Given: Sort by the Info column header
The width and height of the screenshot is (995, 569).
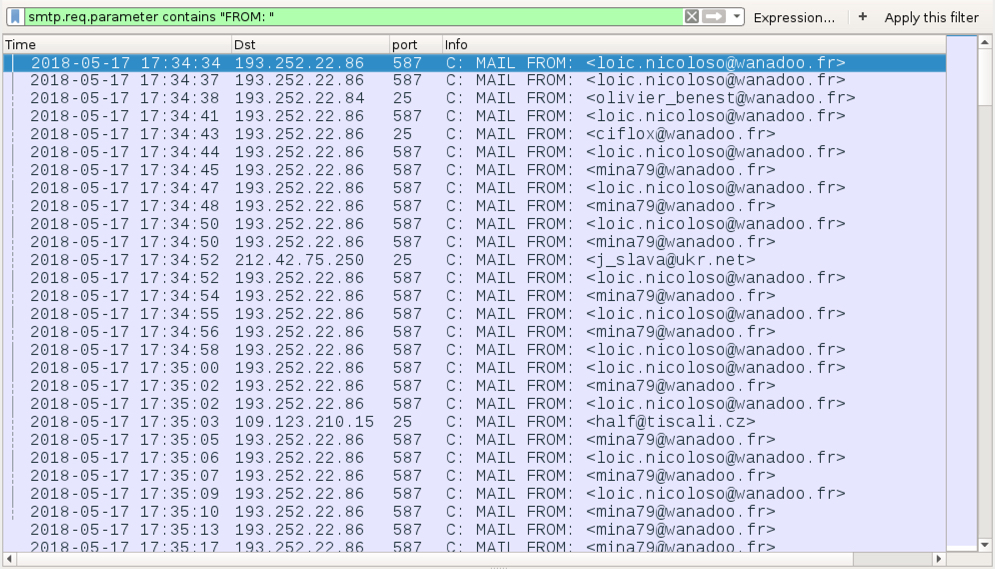Looking at the screenshot, I should (x=694, y=44).
